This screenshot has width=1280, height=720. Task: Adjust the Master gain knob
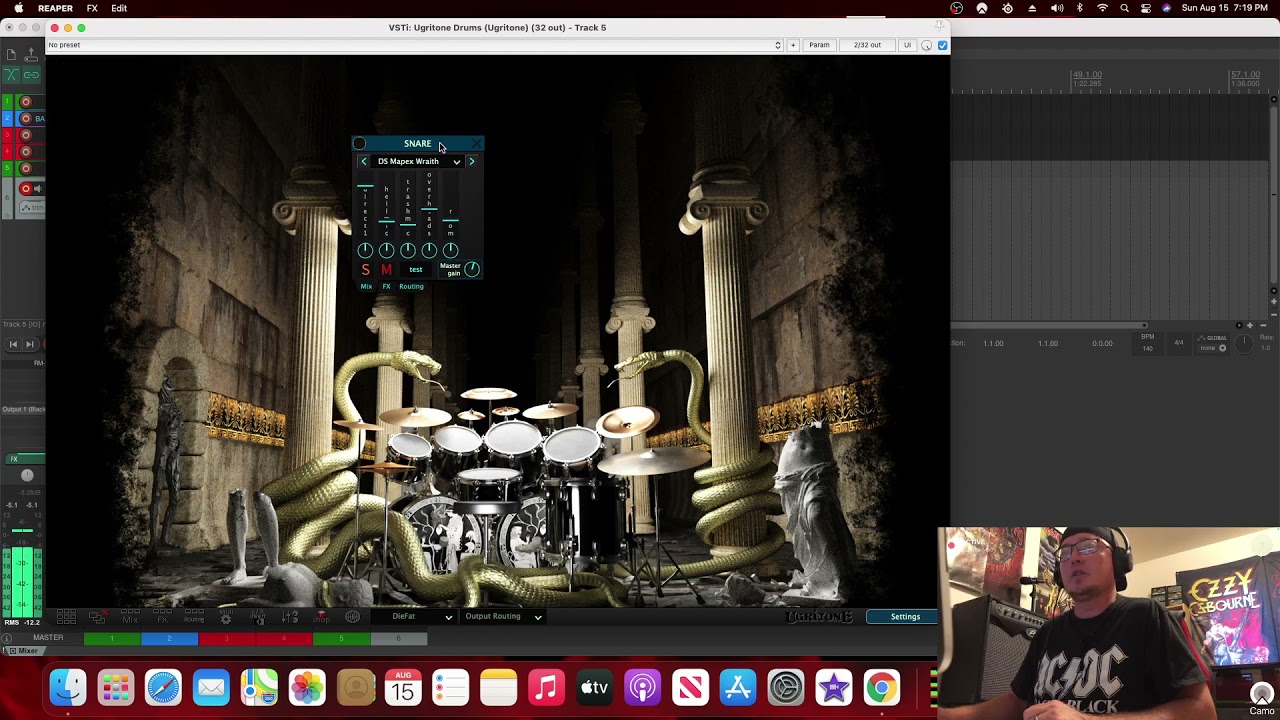pyautogui.click(x=472, y=269)
